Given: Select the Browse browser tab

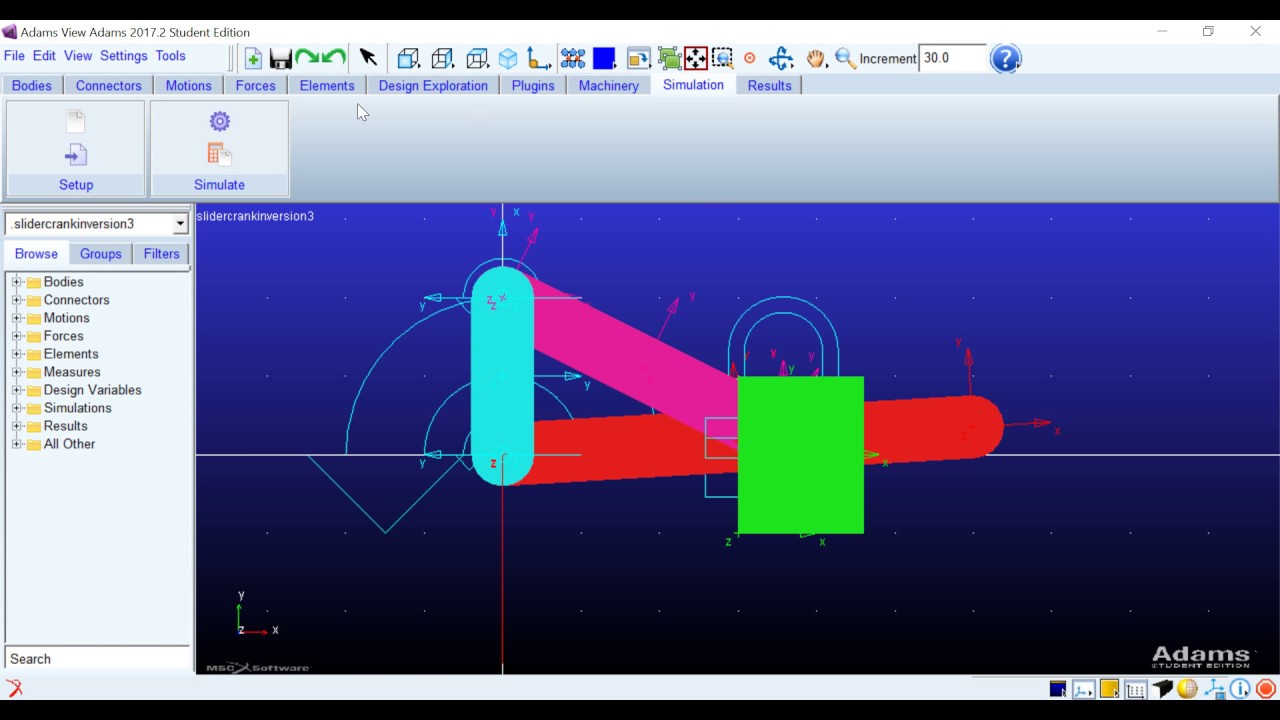Looking at the screenshot, I should point(36,254).
